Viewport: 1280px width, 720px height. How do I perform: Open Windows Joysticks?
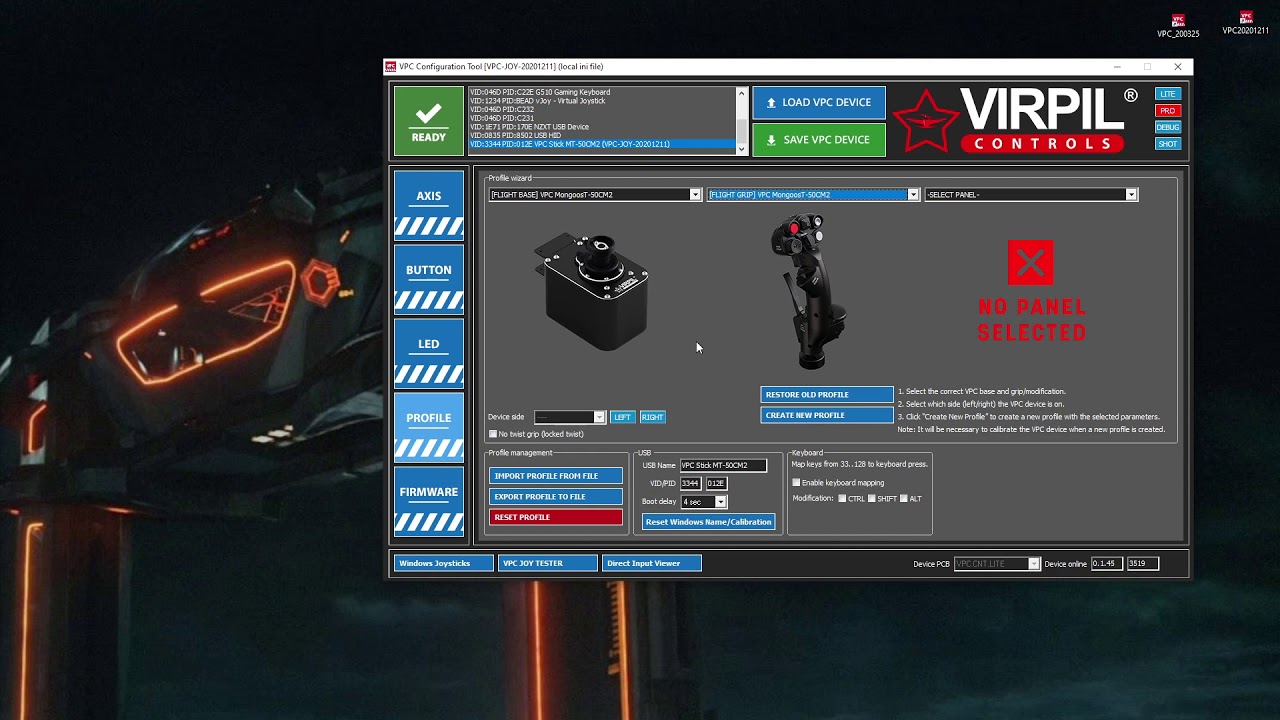click(443, 563)
